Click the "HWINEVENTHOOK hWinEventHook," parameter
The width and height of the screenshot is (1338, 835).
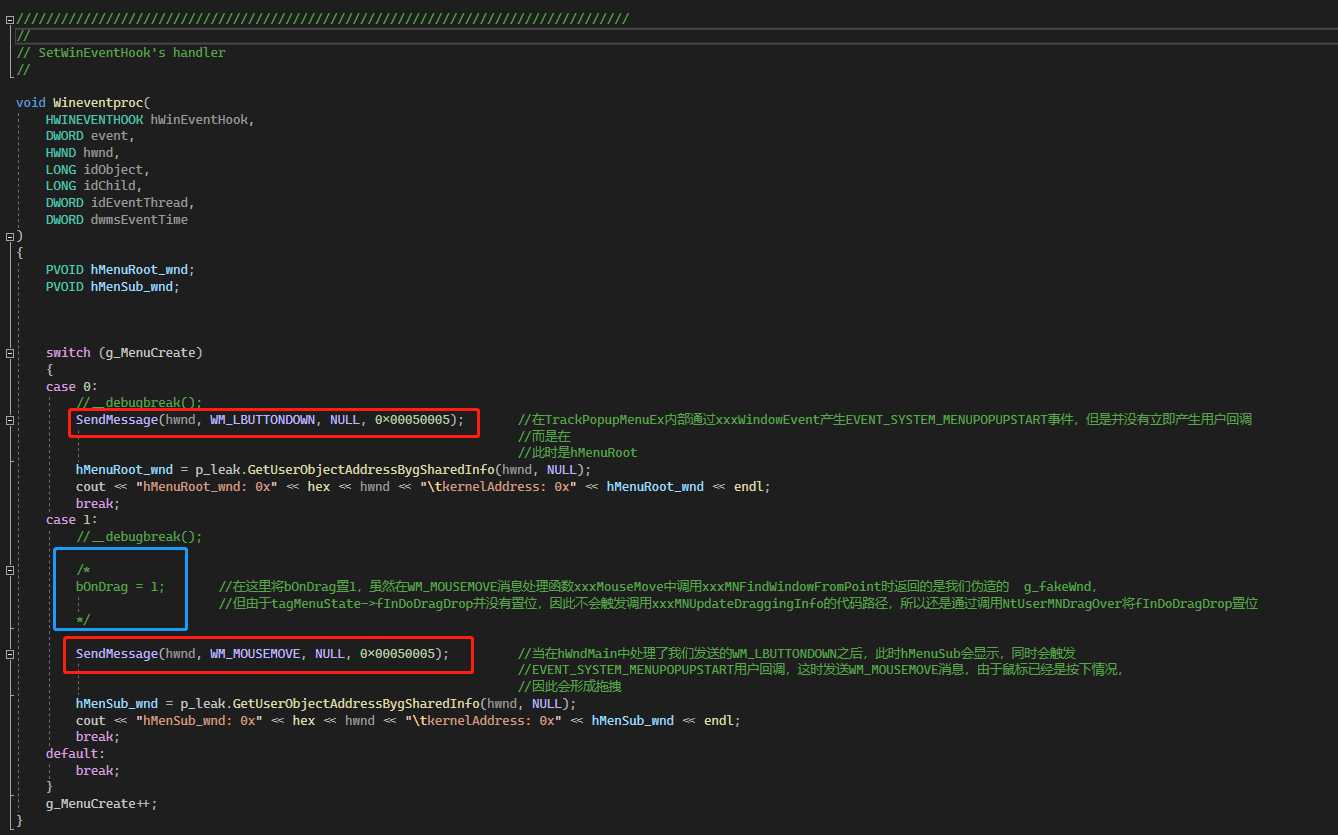tap(150, 119)
